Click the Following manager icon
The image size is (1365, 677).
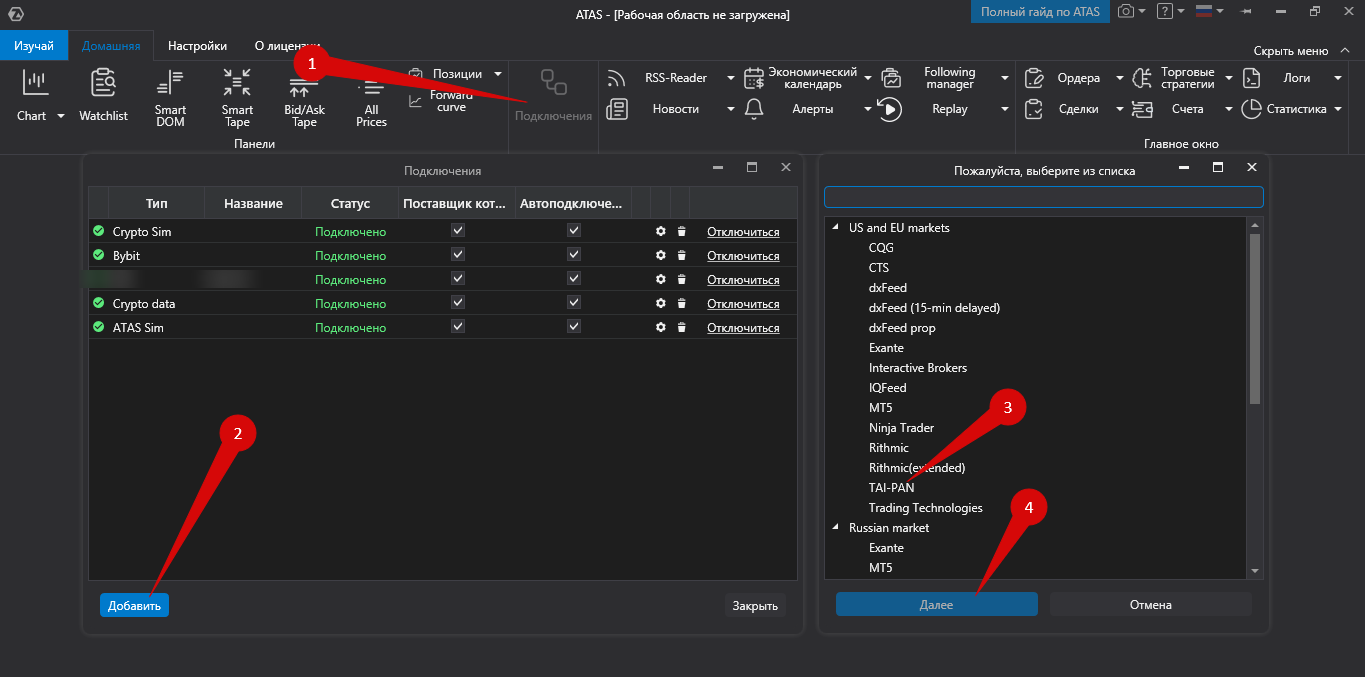[891, 78]
